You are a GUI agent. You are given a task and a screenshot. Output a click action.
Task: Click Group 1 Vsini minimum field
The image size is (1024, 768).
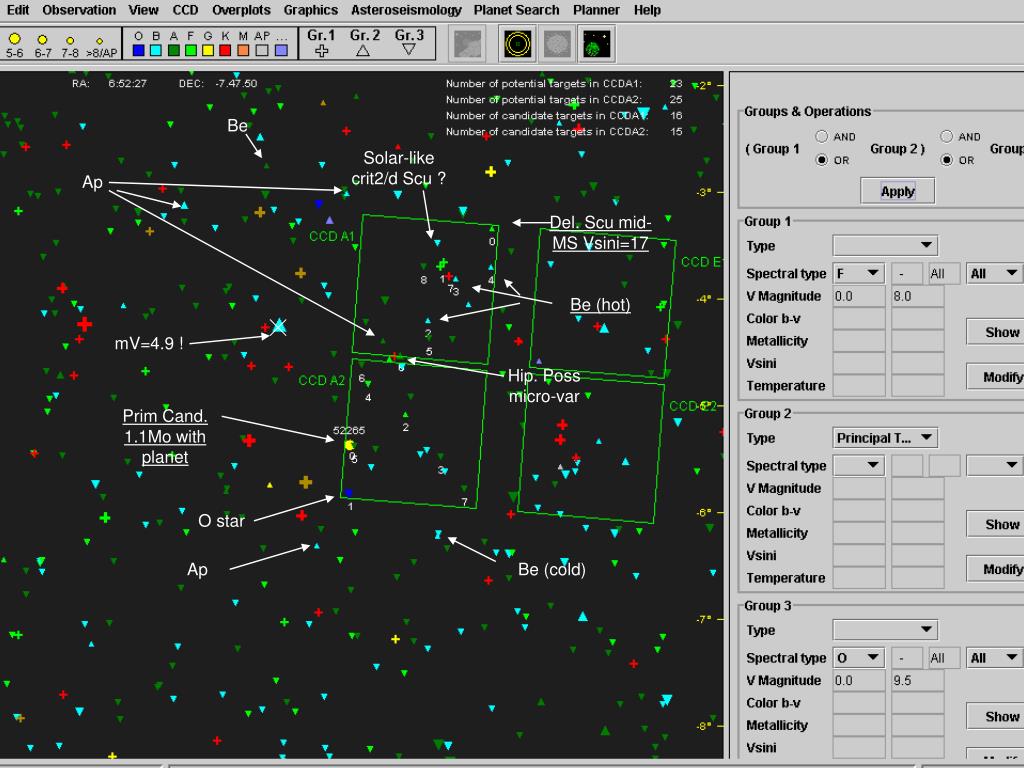click(859, 363)
